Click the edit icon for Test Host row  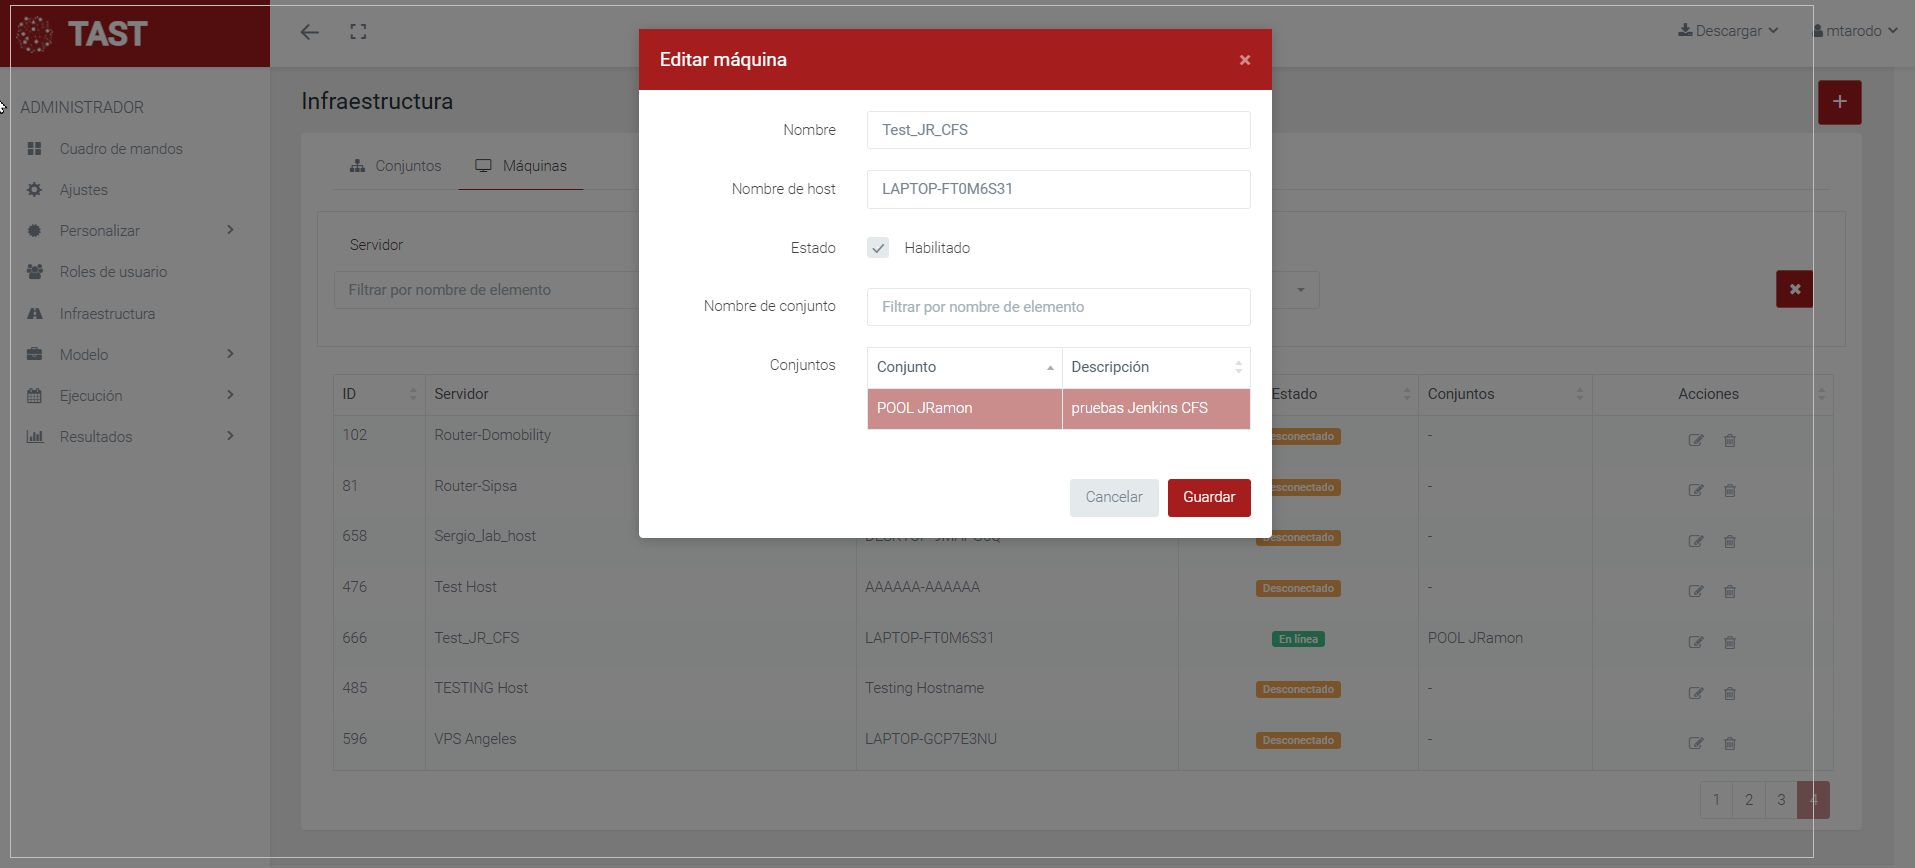coord(1695,591)
